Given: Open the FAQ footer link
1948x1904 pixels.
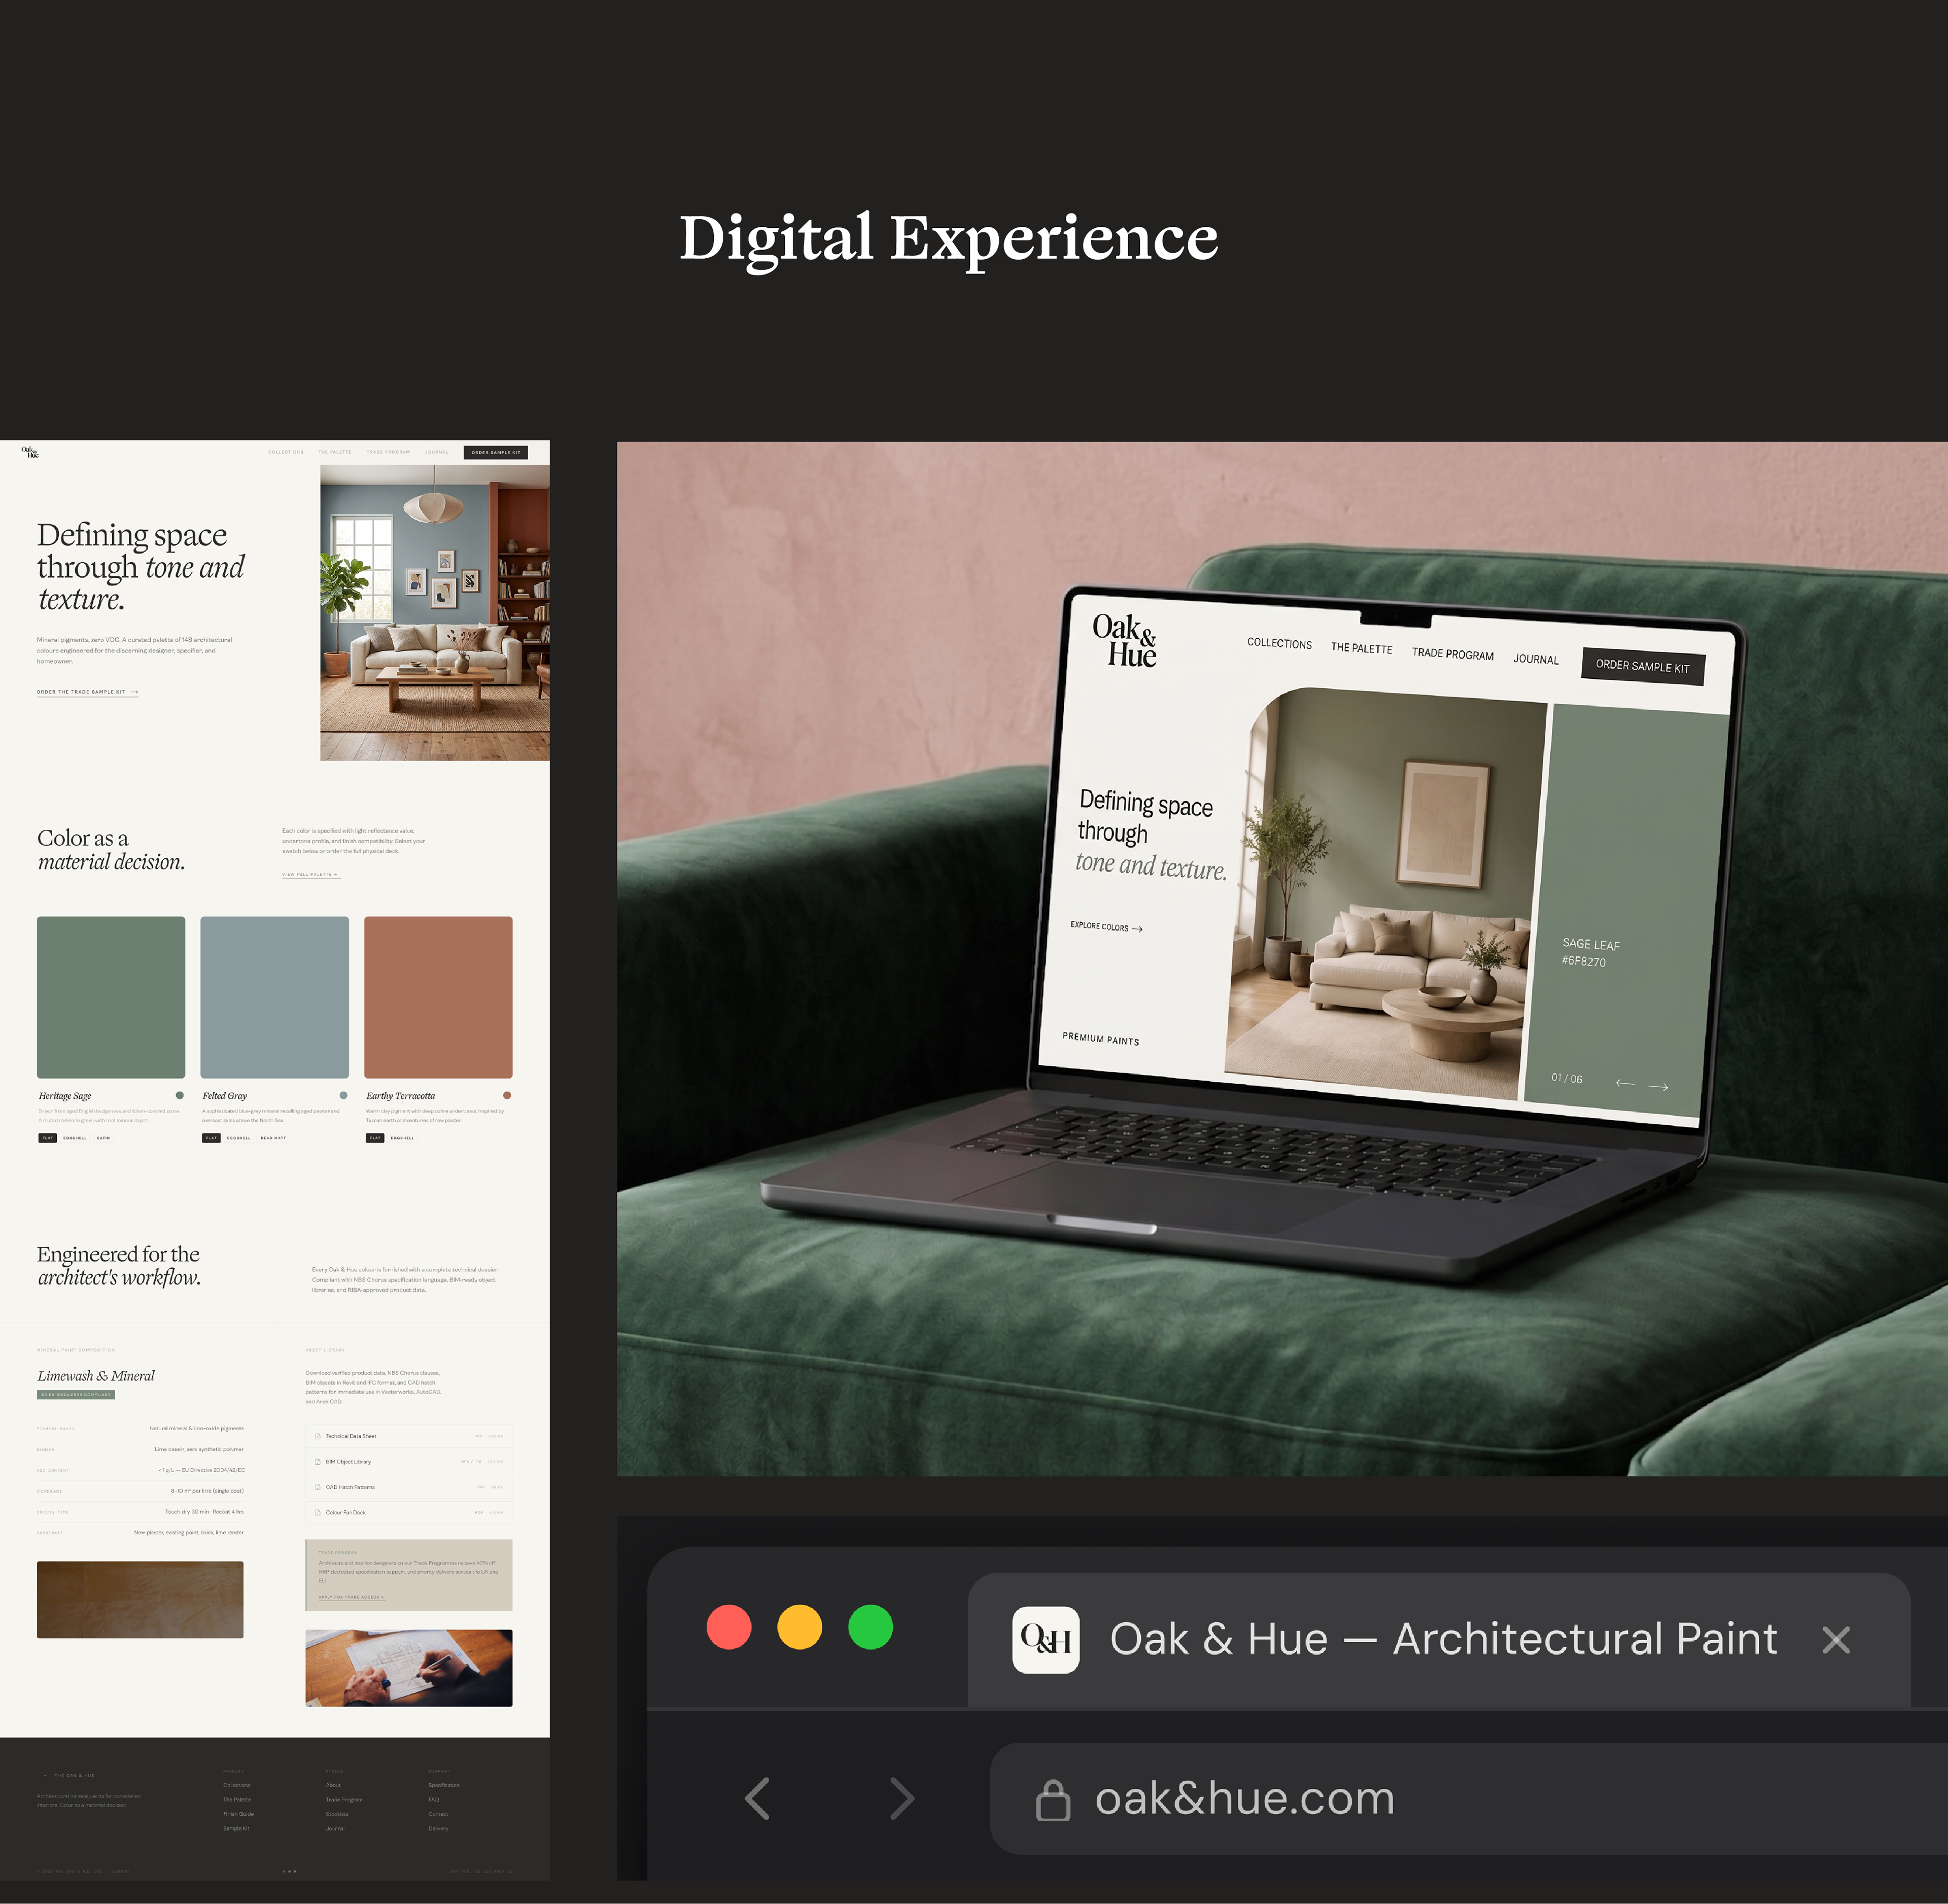Looking at the screenshot, I should 434,1799.
